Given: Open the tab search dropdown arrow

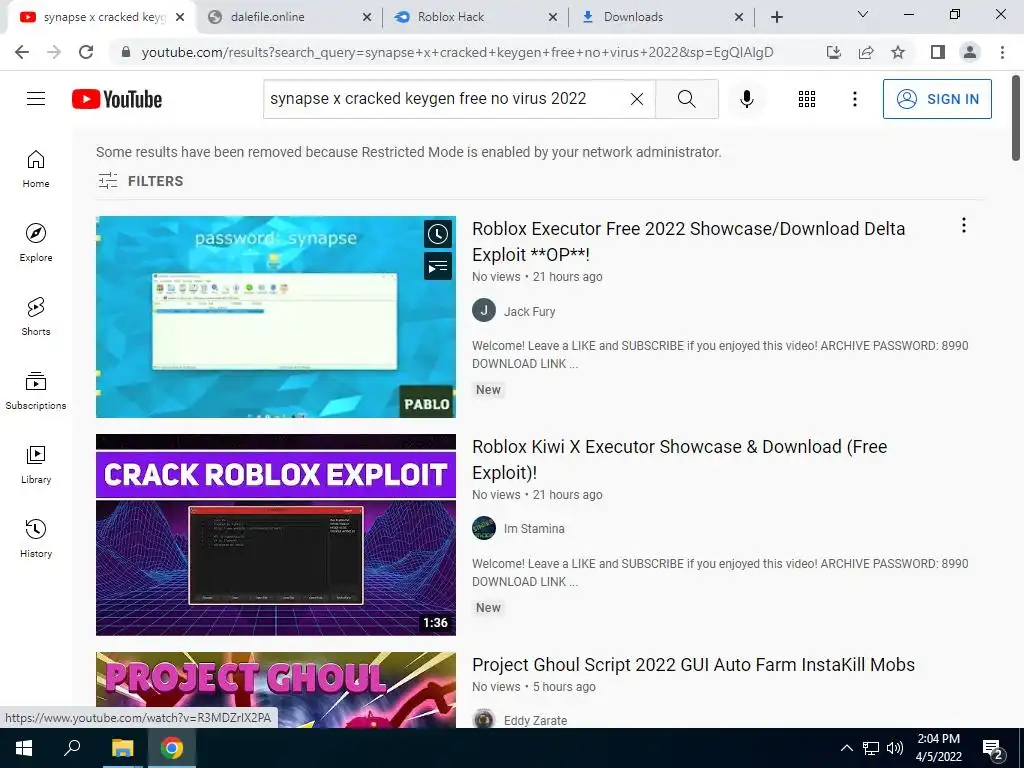Looking at the screenshot, I should pos(863,14).
